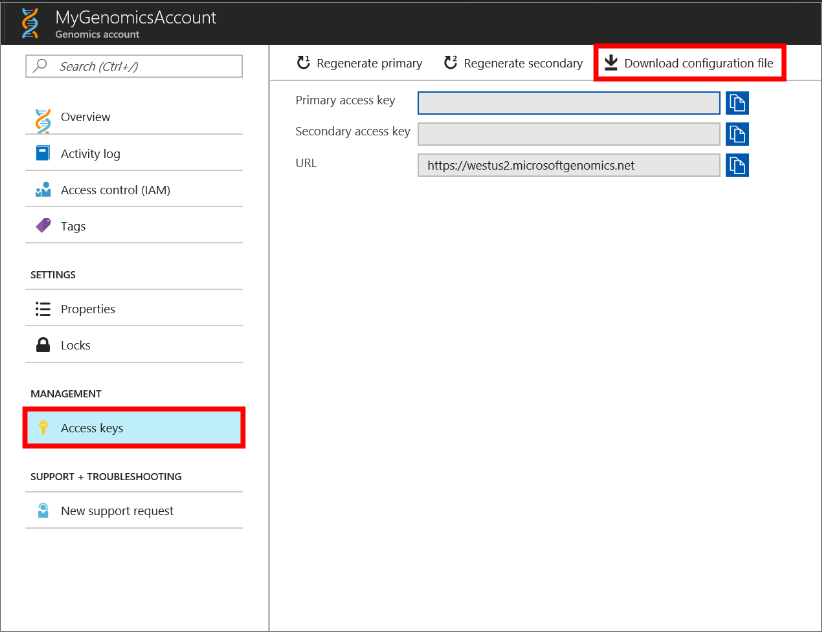822x632 pixels.
Task: Open Access control (IAM) people icon
Action: [x=43, y=188]
